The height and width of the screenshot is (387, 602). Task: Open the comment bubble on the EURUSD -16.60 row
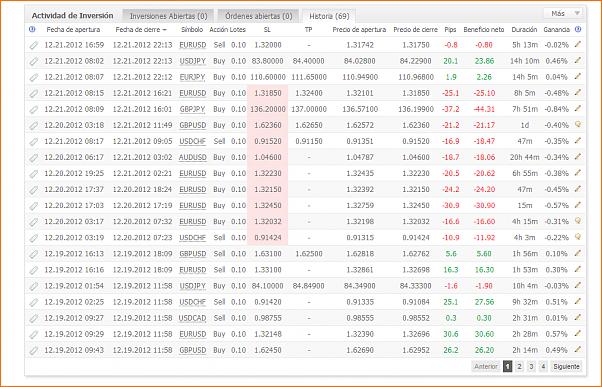pos(578,221)
